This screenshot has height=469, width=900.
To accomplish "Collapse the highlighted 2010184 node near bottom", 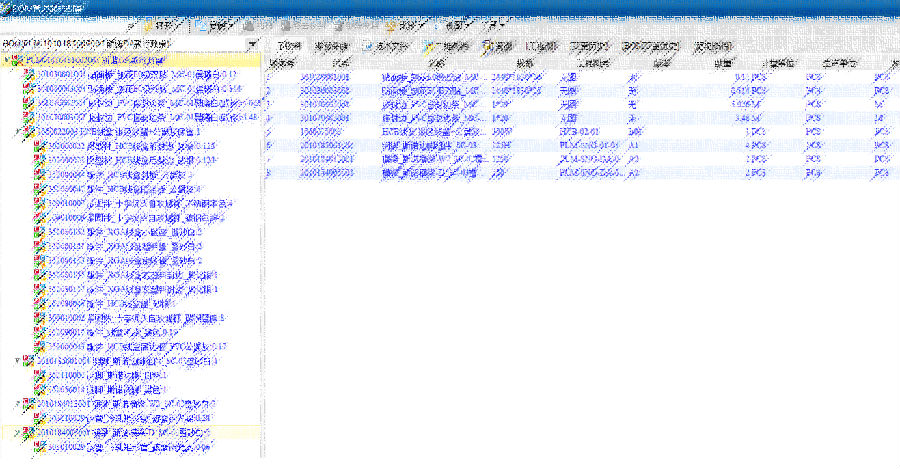I will click(17, 432).
